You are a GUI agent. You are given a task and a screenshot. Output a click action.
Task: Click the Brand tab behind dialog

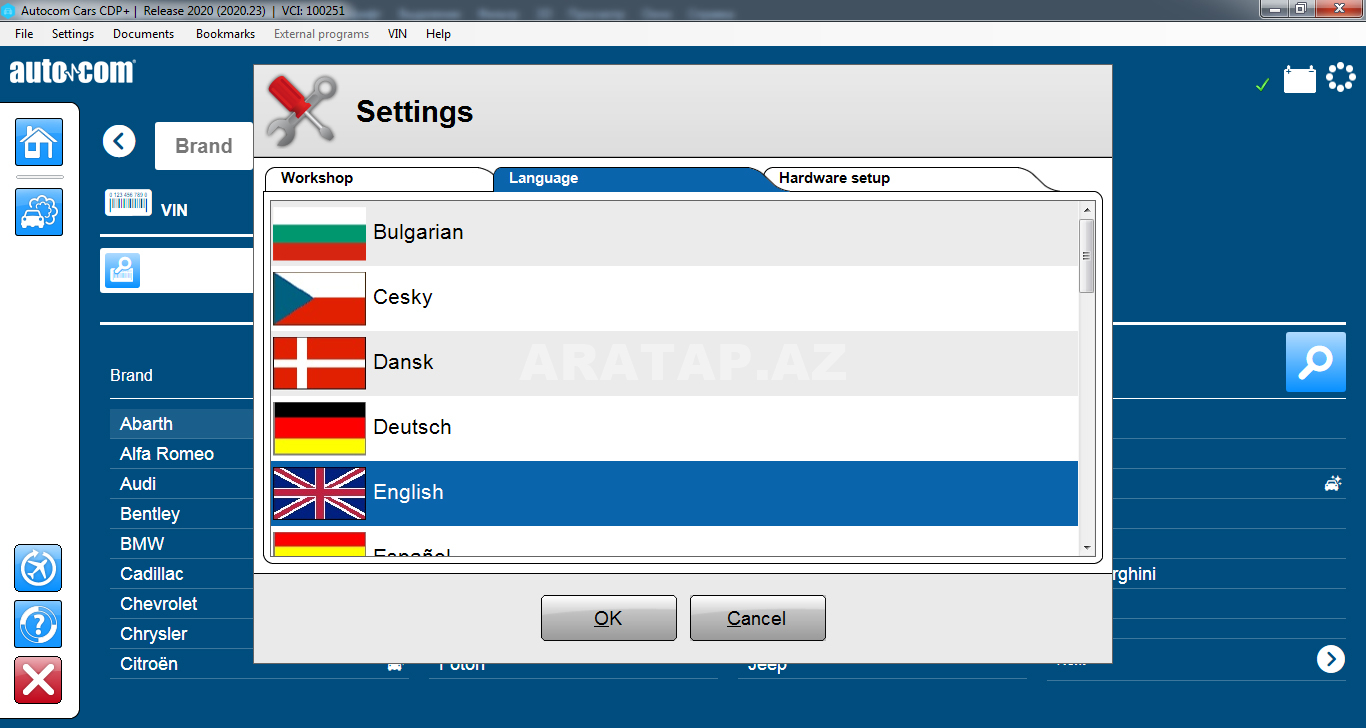204,146
